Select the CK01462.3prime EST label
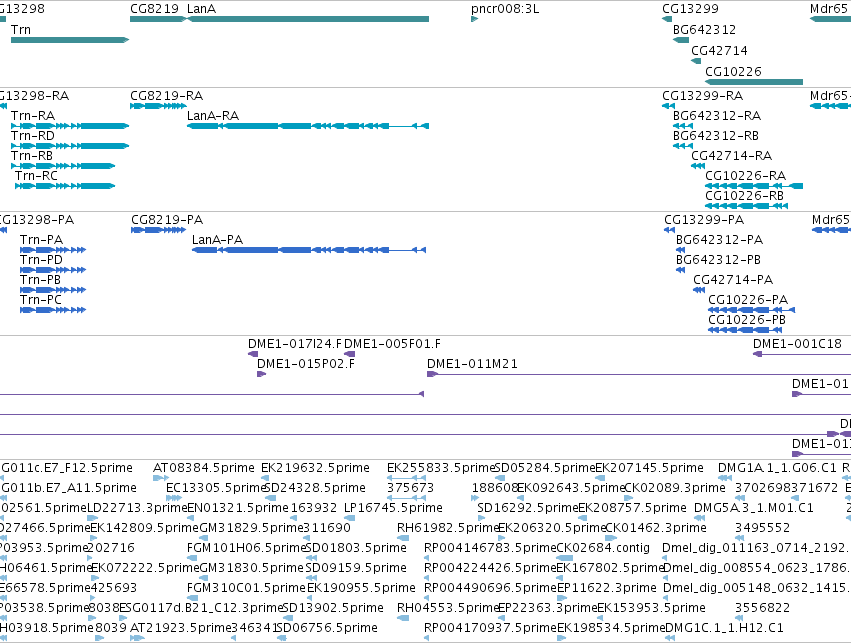The width and height of the screenshot is (851, 643). coord(656,528)
